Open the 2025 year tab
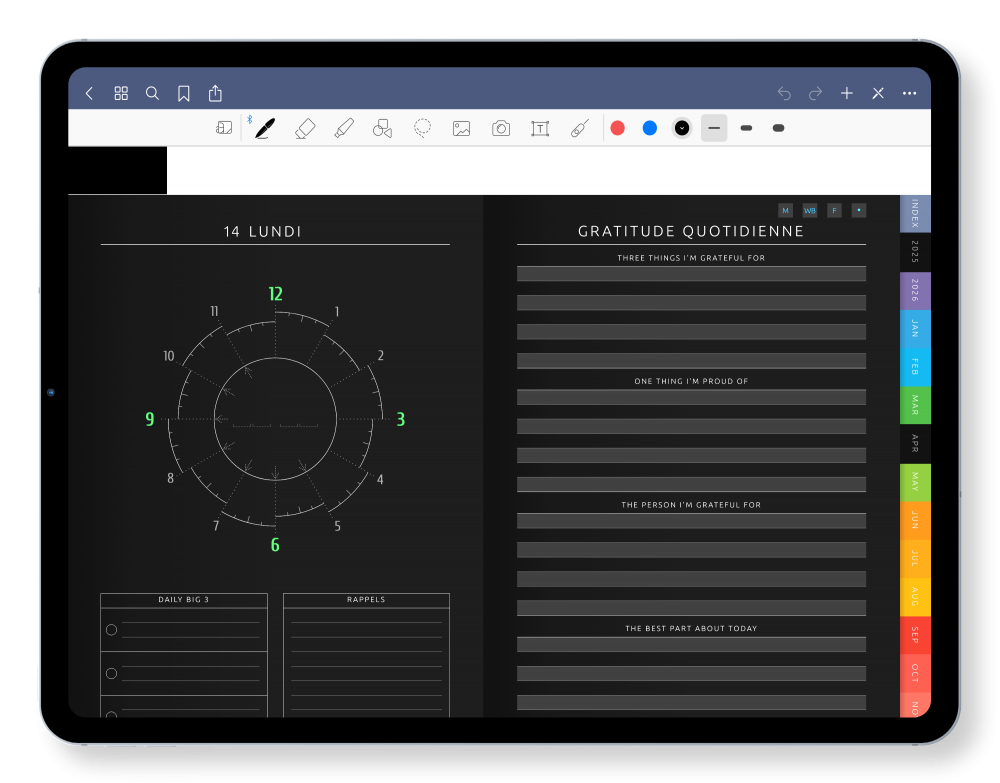 click(915, 252)
